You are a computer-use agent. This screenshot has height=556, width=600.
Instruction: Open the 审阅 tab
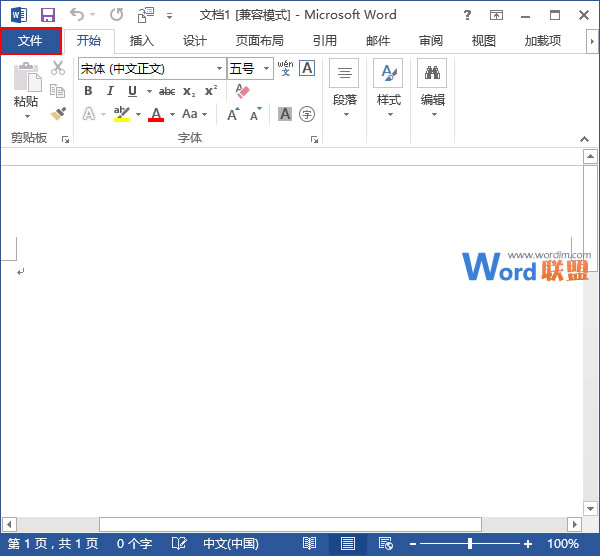point(430,41)
